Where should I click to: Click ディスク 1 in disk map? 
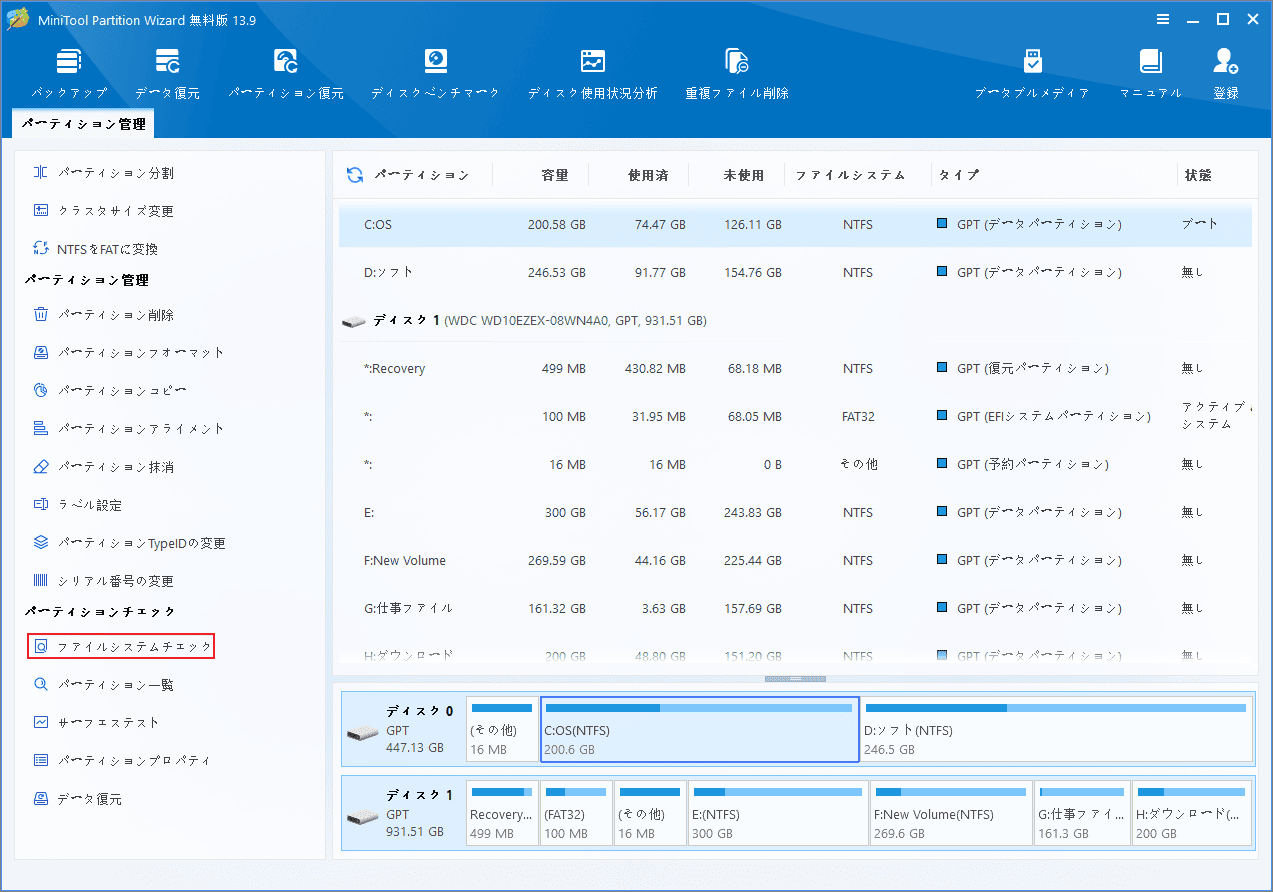[402, 813]
